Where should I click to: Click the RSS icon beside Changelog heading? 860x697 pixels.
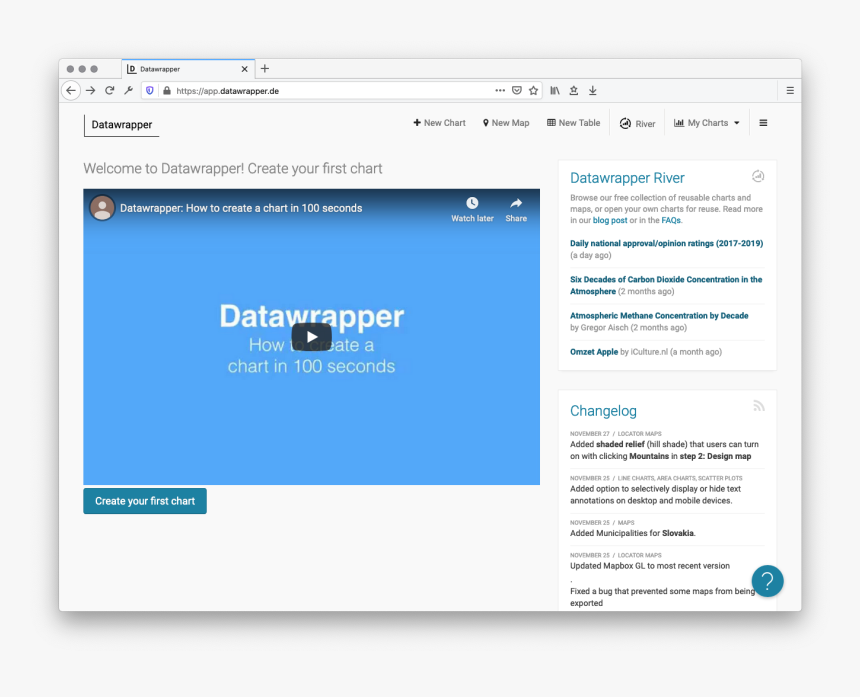click(759, 405)
